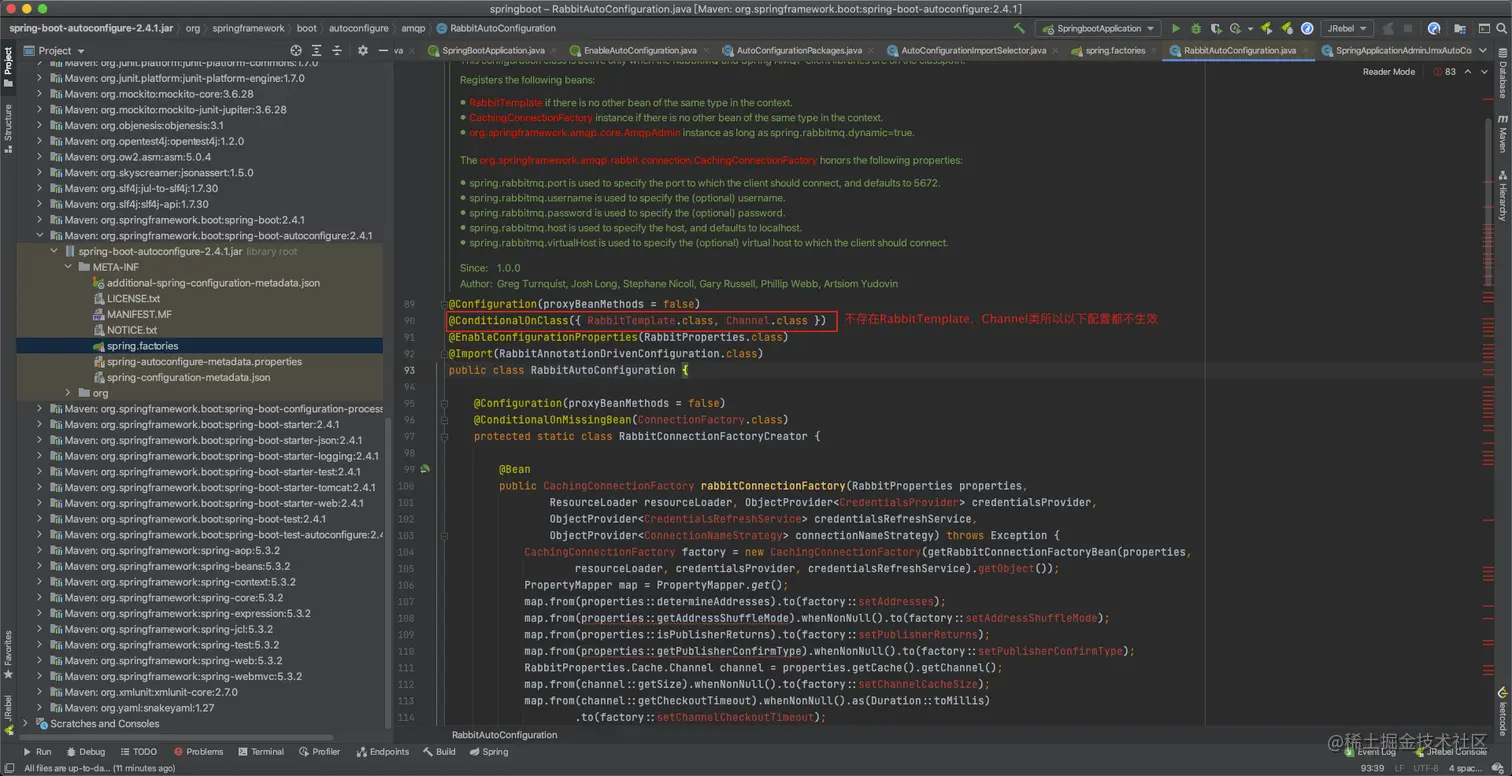The image size is (1512, 776).
Task: Open the Endpoints tool window
Action: pyautogui.click(x=382, y=751)
